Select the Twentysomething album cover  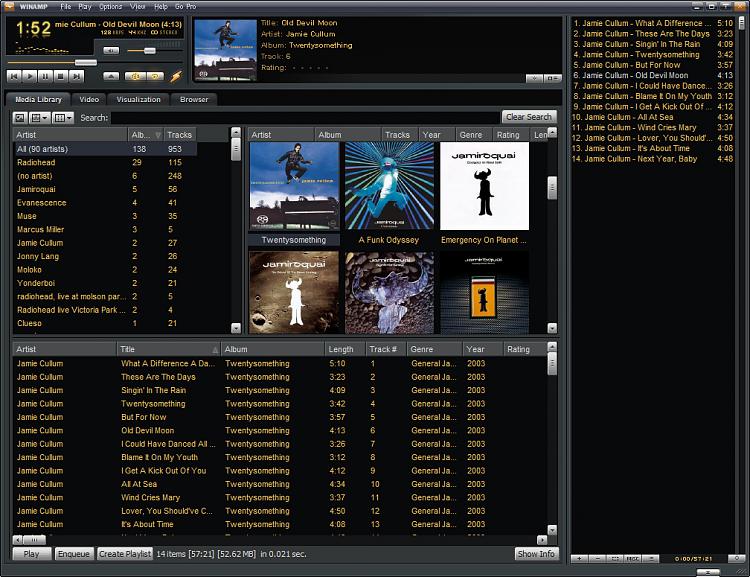tap(294, 186)
